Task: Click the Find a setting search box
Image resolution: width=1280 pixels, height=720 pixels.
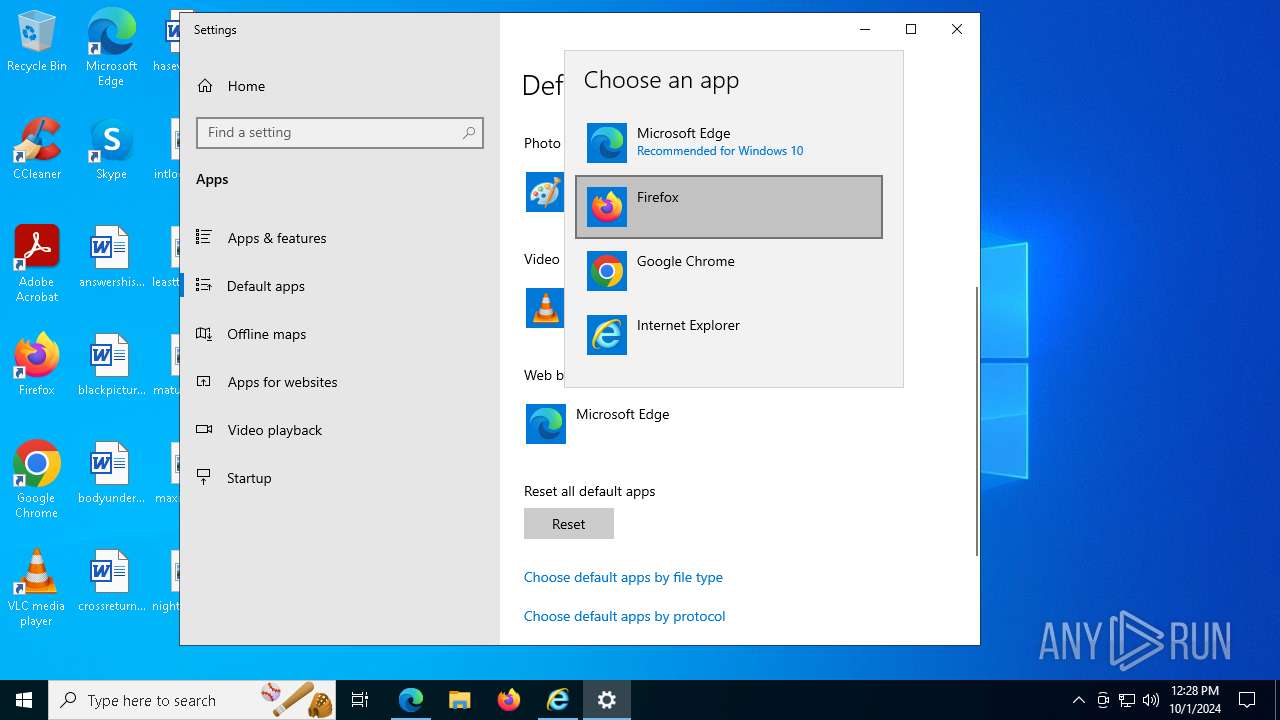Action: click(330, 133)
